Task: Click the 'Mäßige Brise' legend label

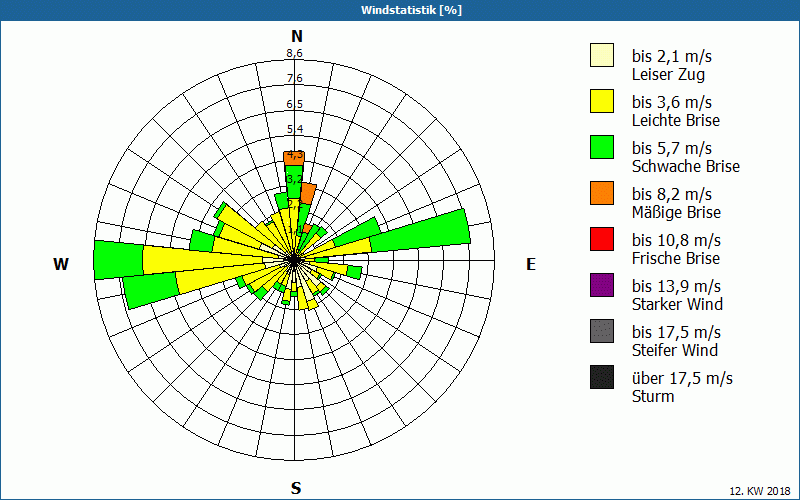Action: click(x=676, y=212)
